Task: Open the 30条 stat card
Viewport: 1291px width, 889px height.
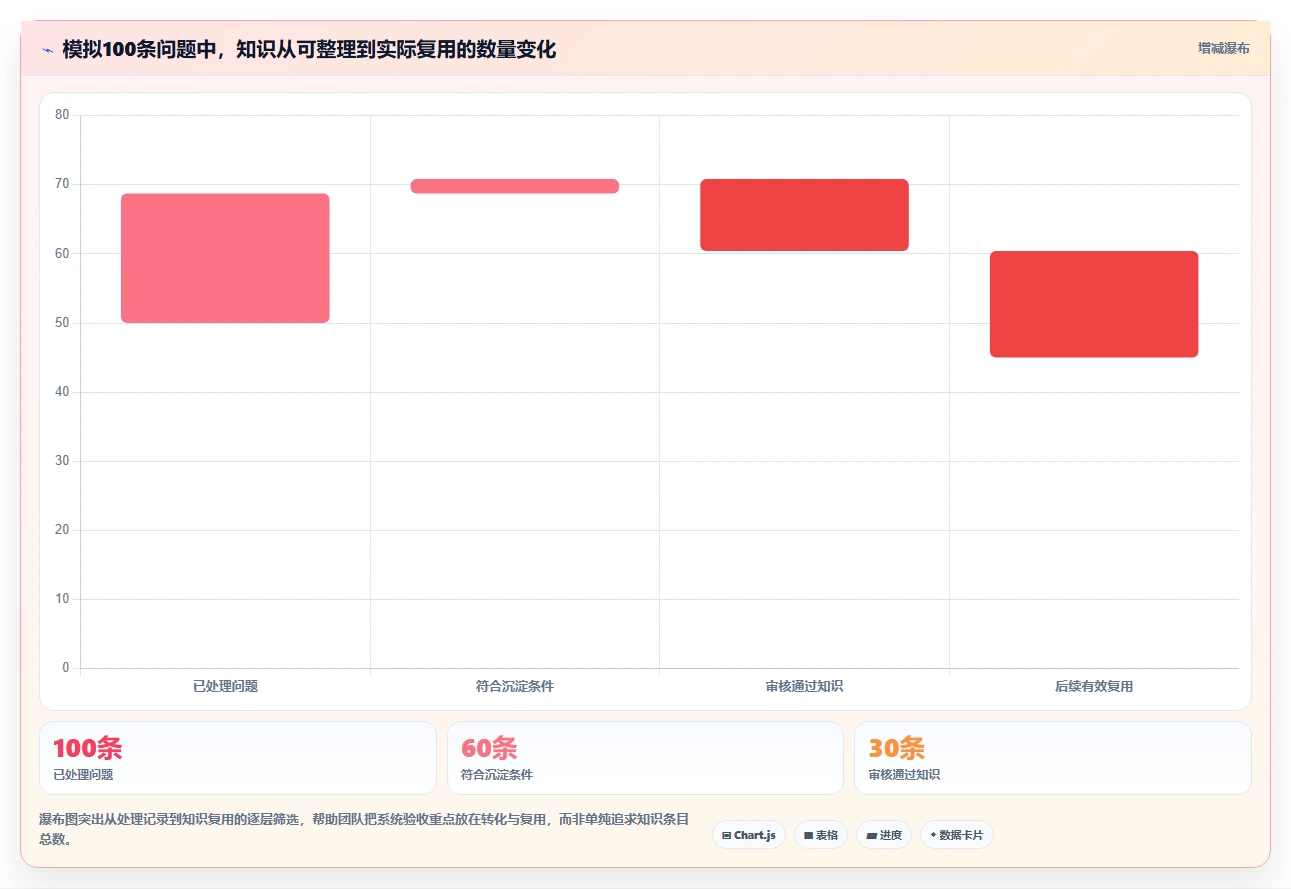Action: pos(1052,758)
